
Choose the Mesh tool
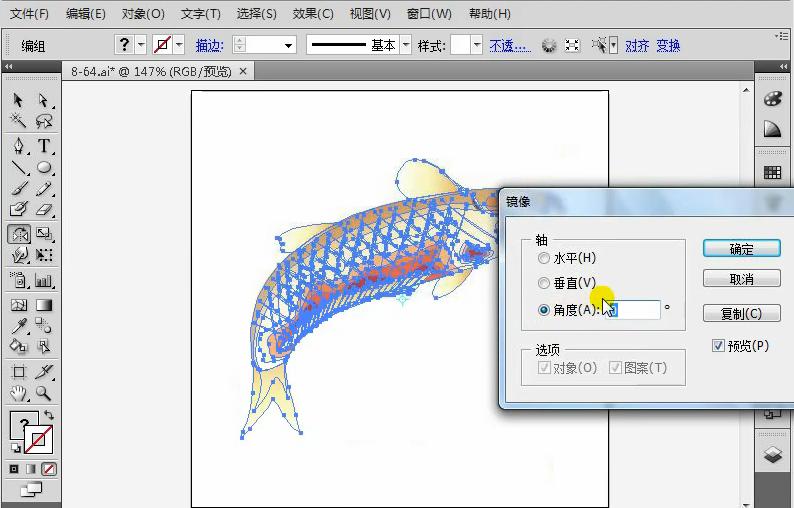click(x=18, y=305)
